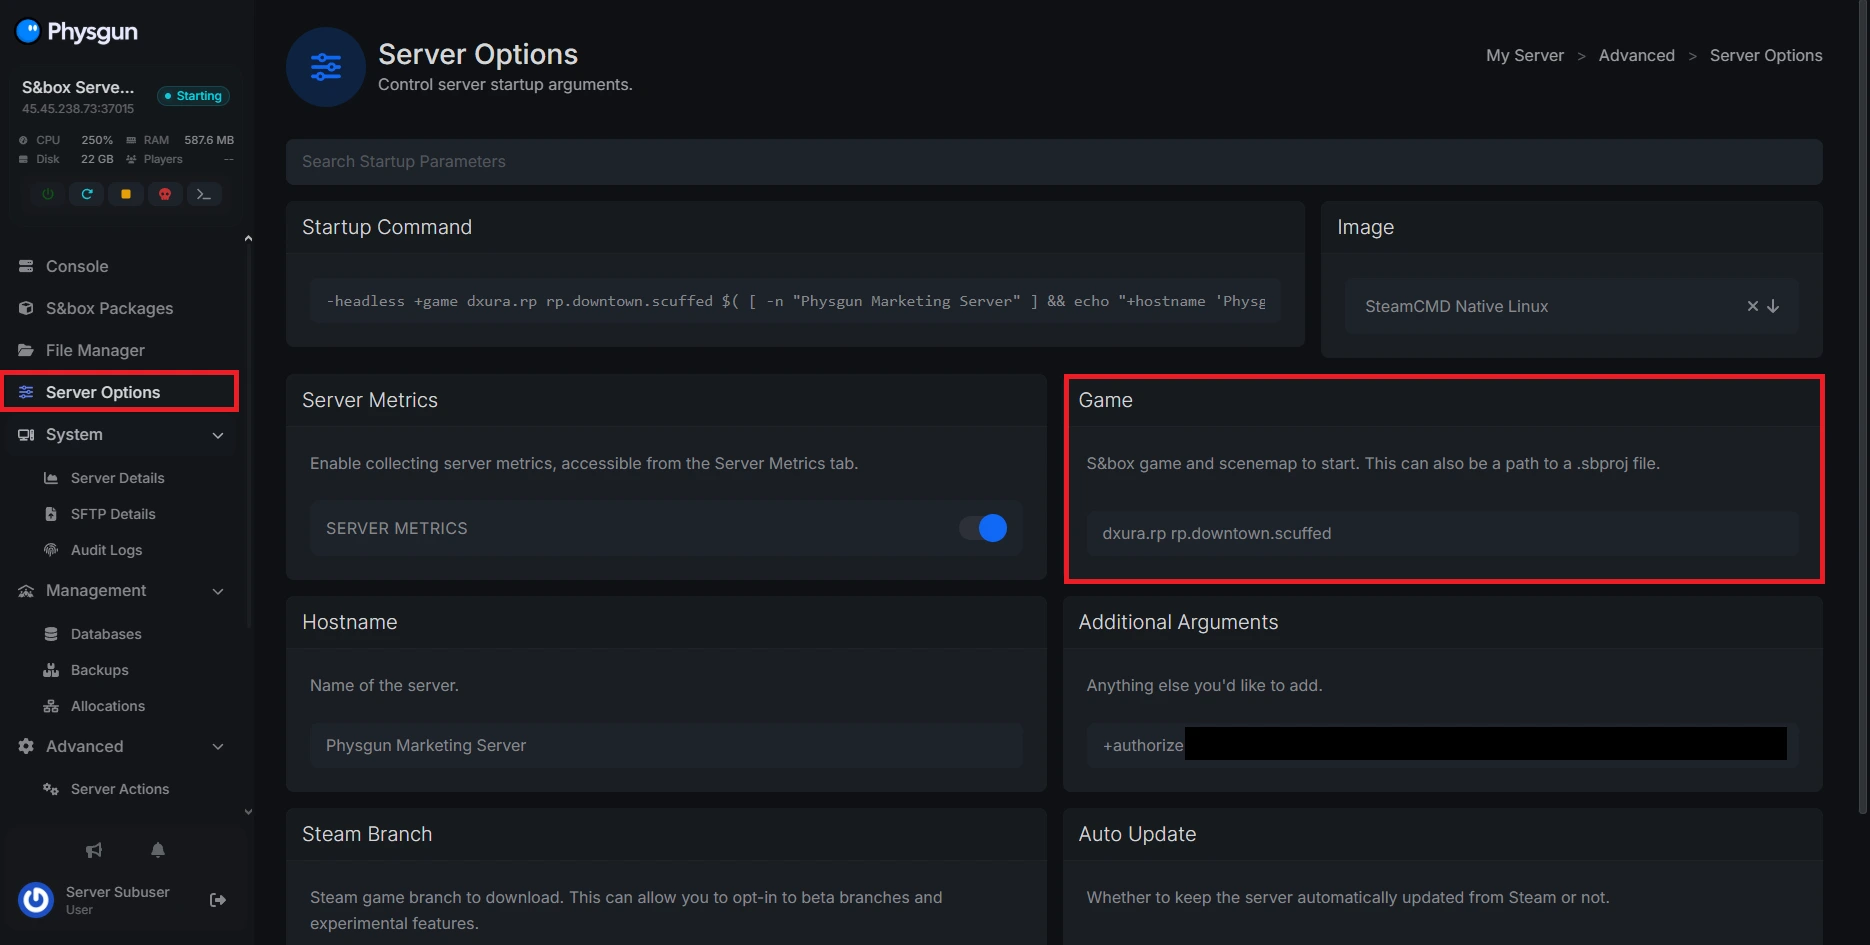Click the server address 45.45.238.73:37015
Image resolution: width=1870 pixels, height=945 pixels.
[78, 109]
